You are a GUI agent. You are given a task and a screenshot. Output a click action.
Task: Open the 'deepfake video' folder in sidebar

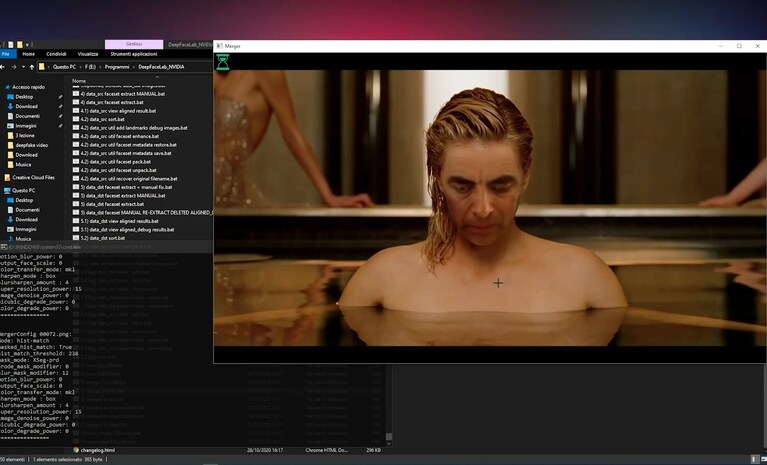[x=31, y=145]
